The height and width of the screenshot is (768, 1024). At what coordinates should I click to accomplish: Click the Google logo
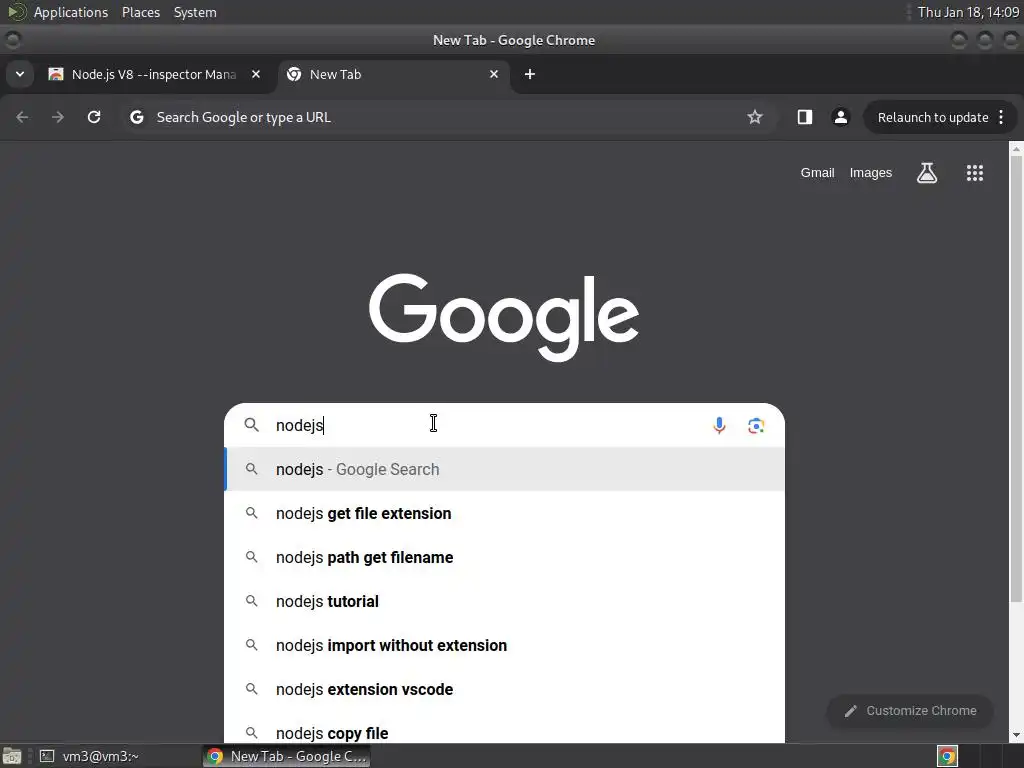click(x=504, y=317)
